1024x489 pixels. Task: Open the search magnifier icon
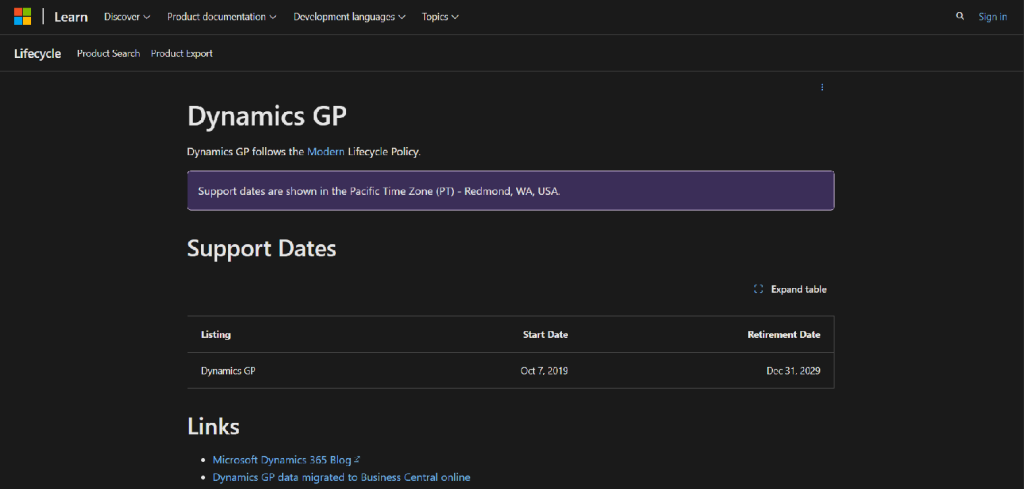tap(959, 16)
